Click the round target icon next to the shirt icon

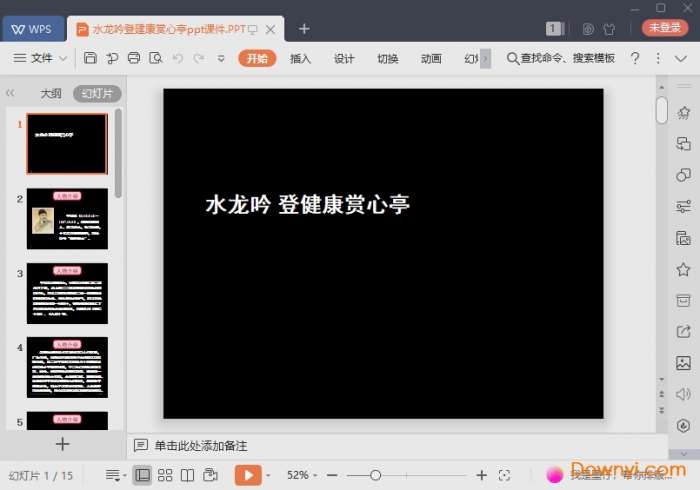(x=588, y=29)
